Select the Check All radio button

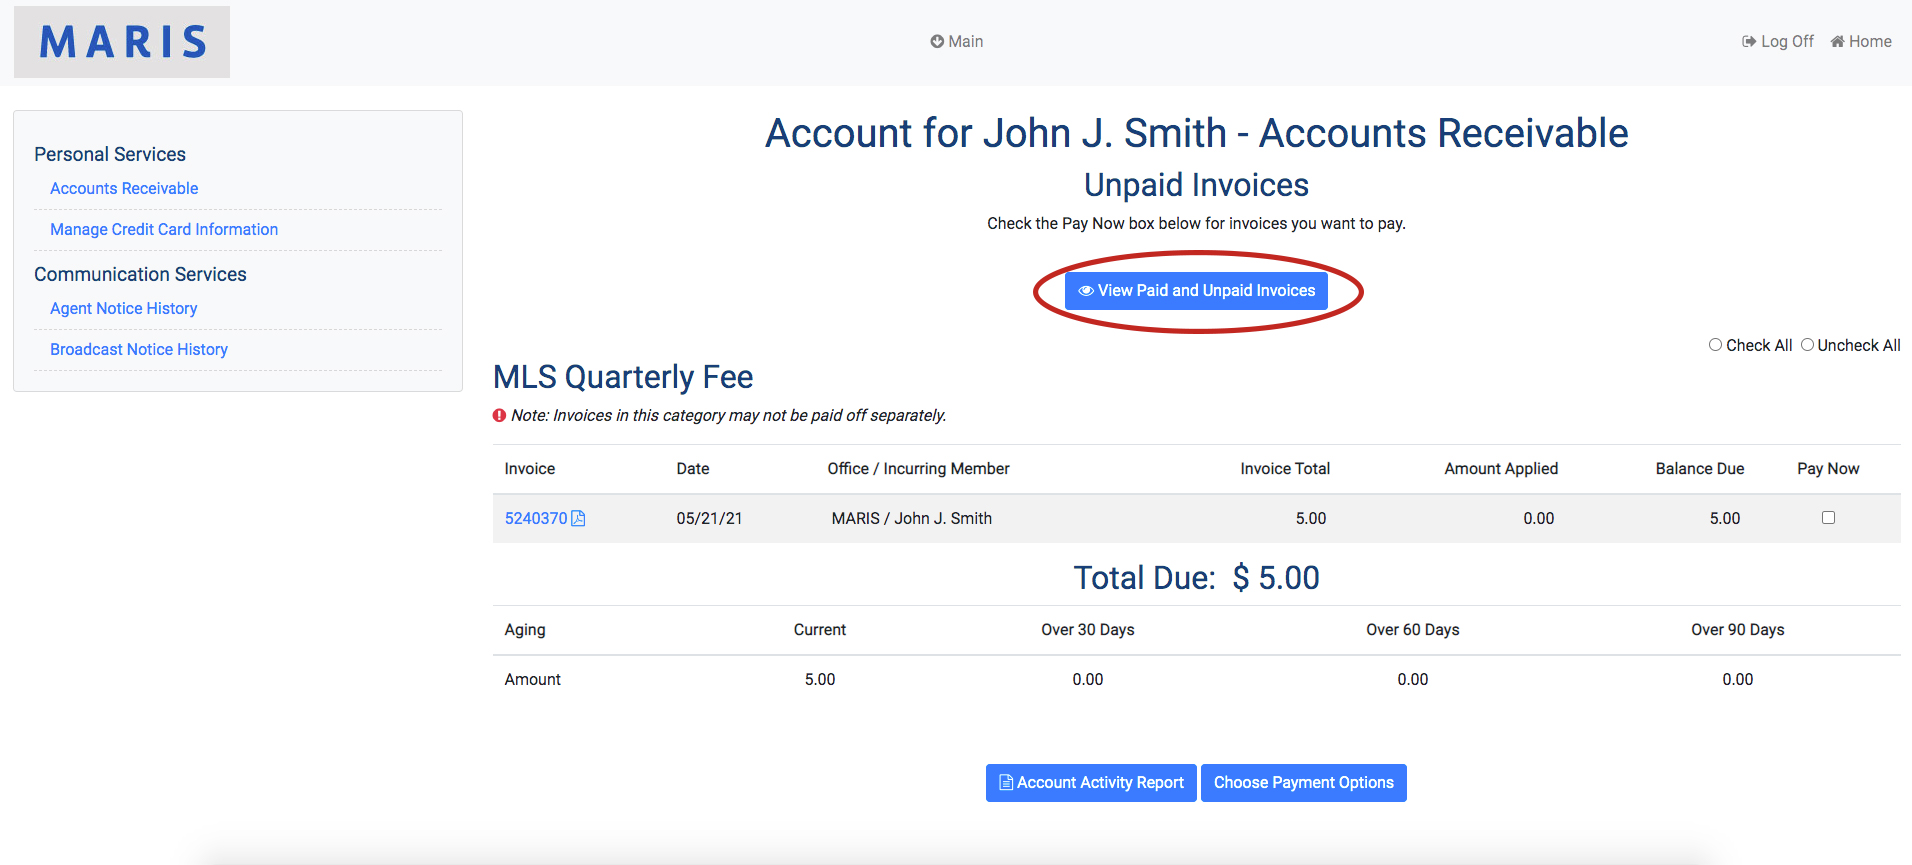(x=1716, y=345)
